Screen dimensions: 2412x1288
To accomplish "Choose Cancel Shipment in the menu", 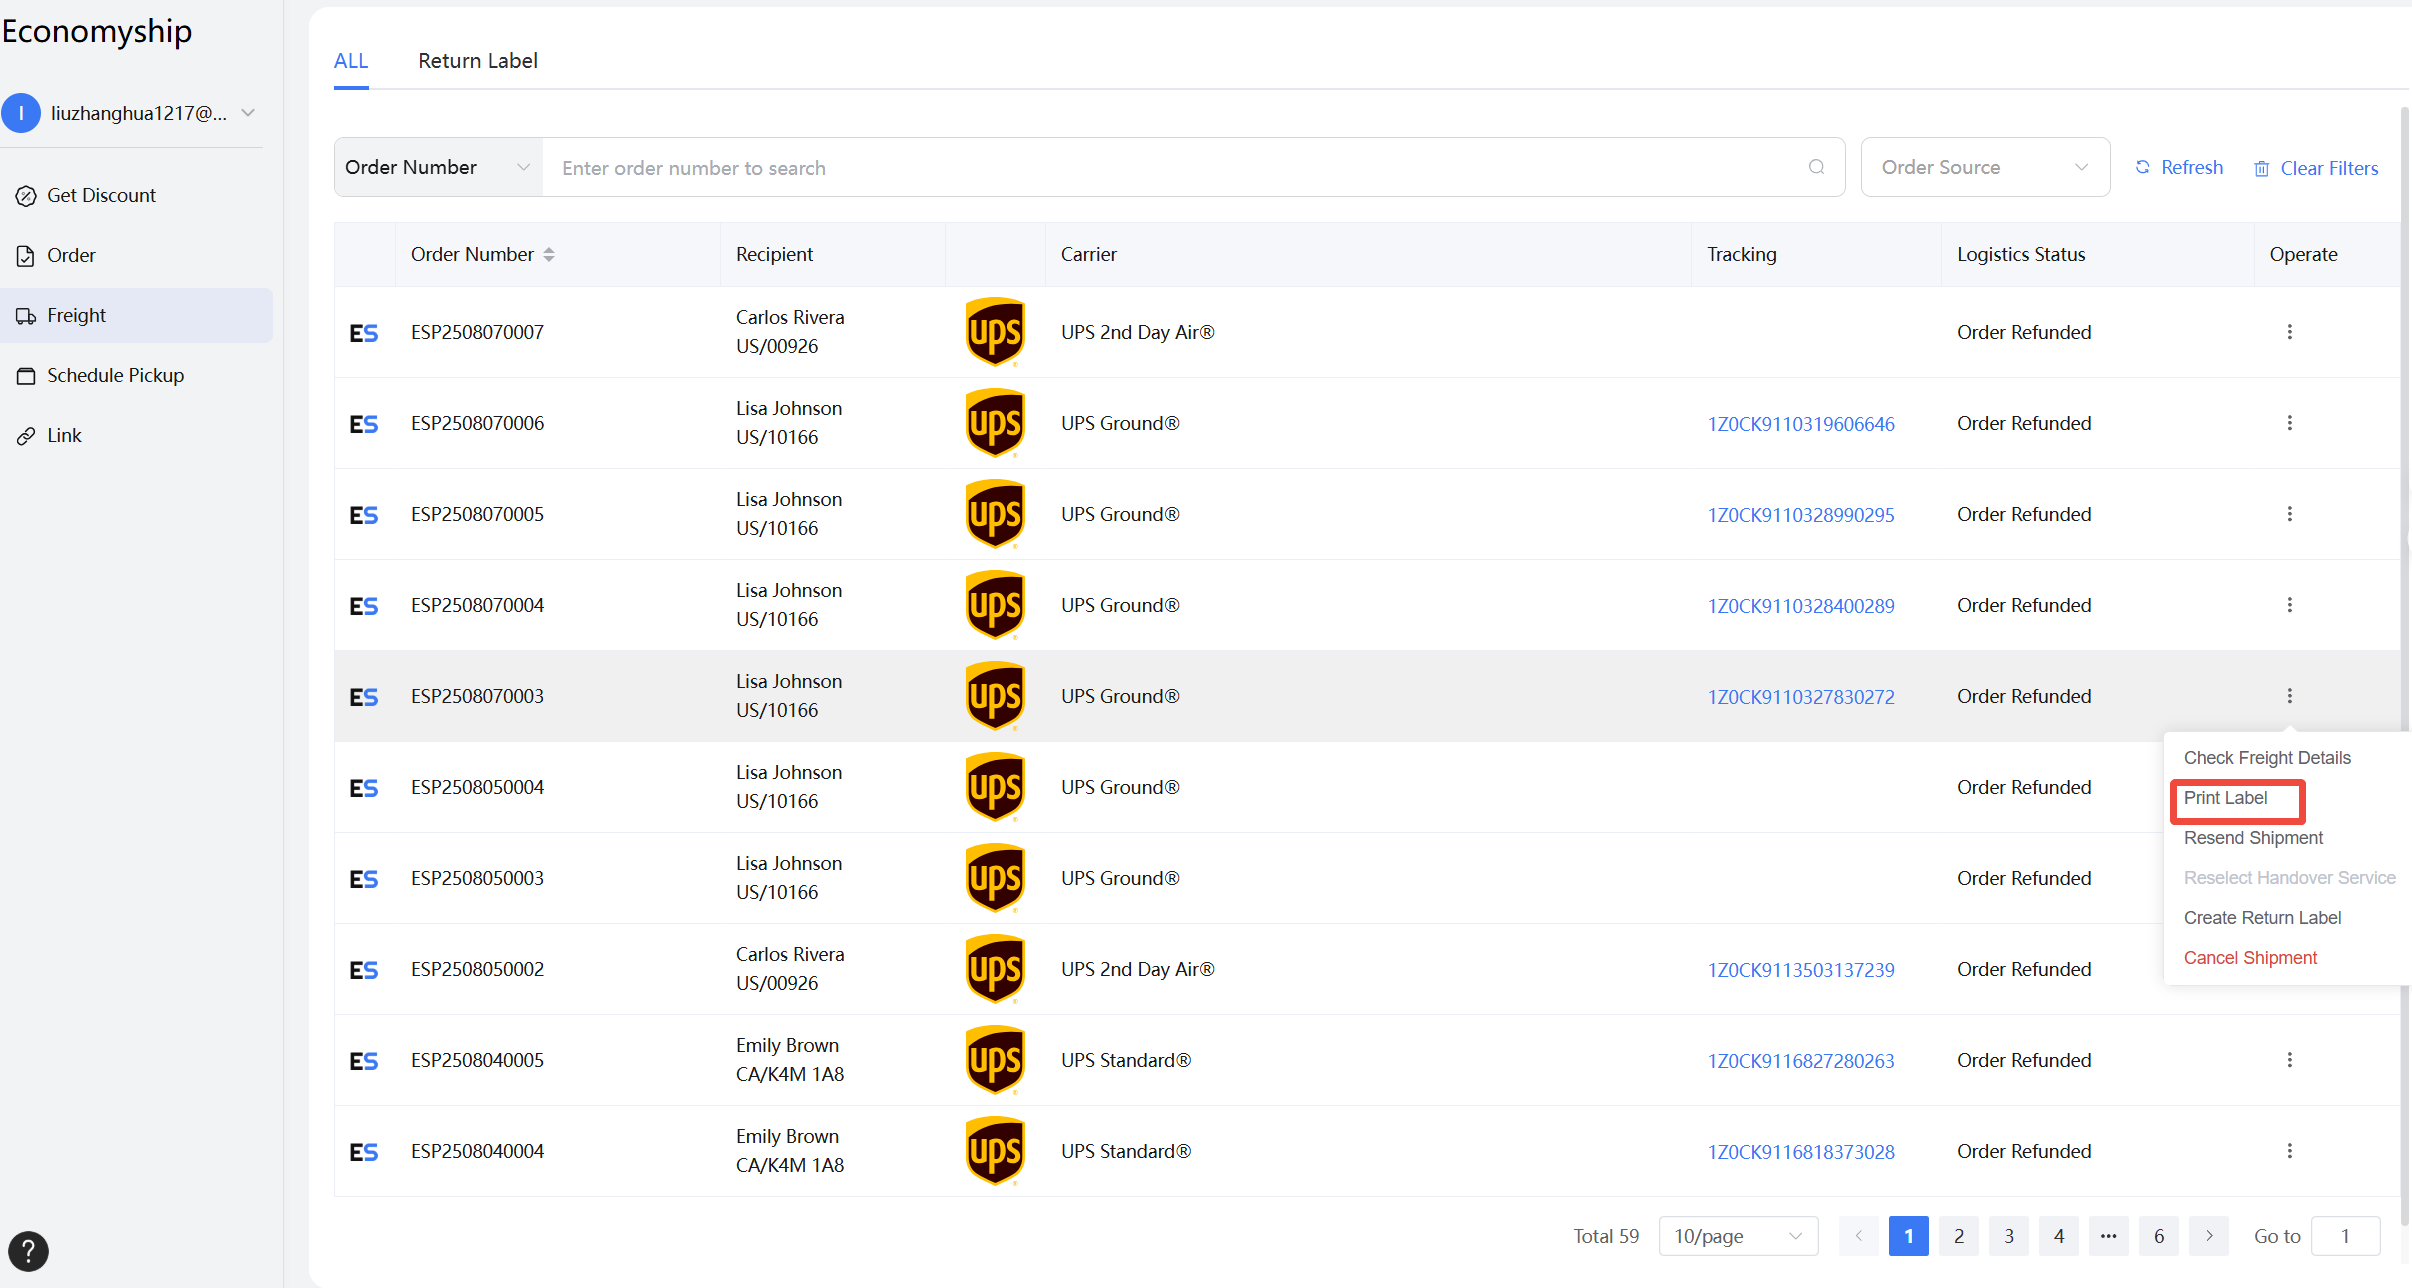I will (x=2249, y=958).
